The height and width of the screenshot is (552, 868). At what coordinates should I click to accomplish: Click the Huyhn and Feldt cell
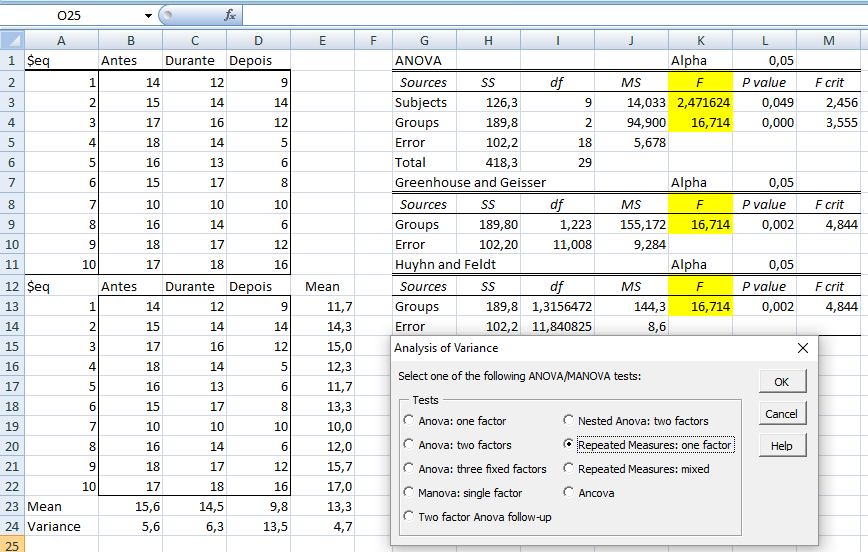(x=445, y=264)
